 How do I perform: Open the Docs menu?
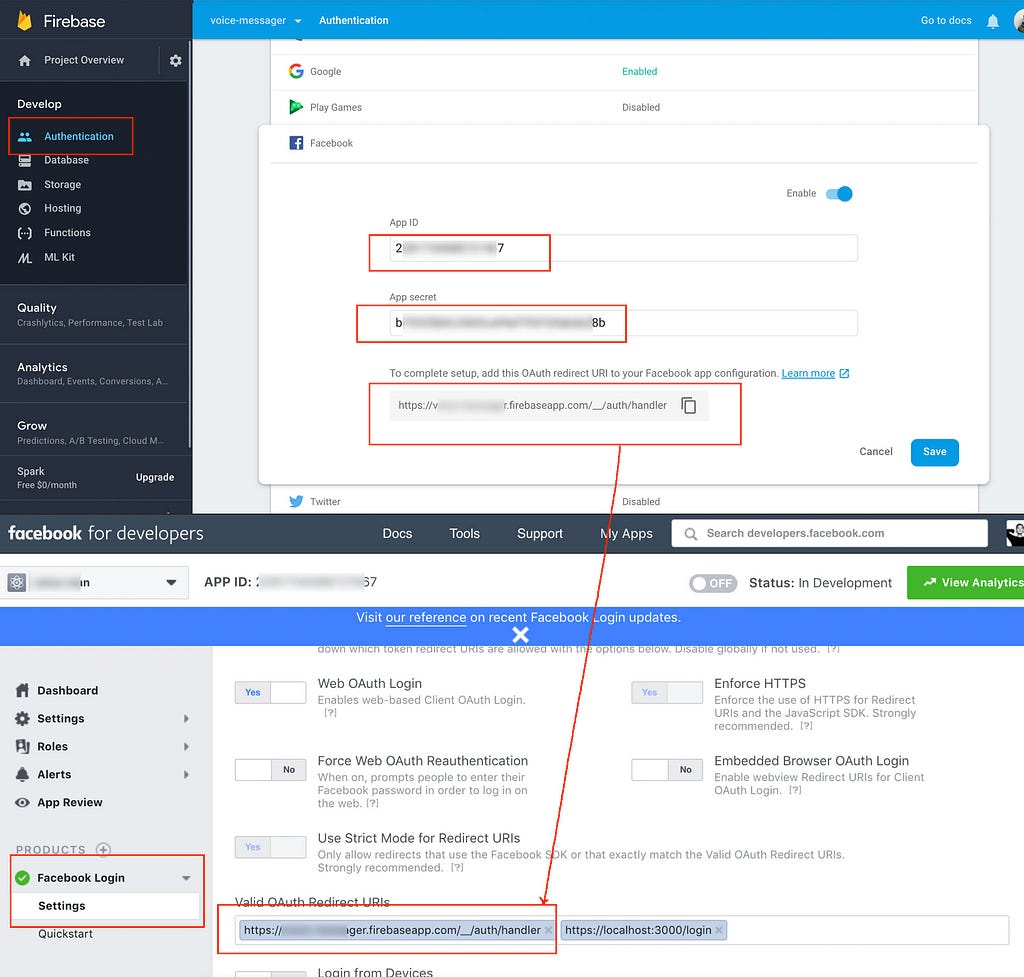397,534
